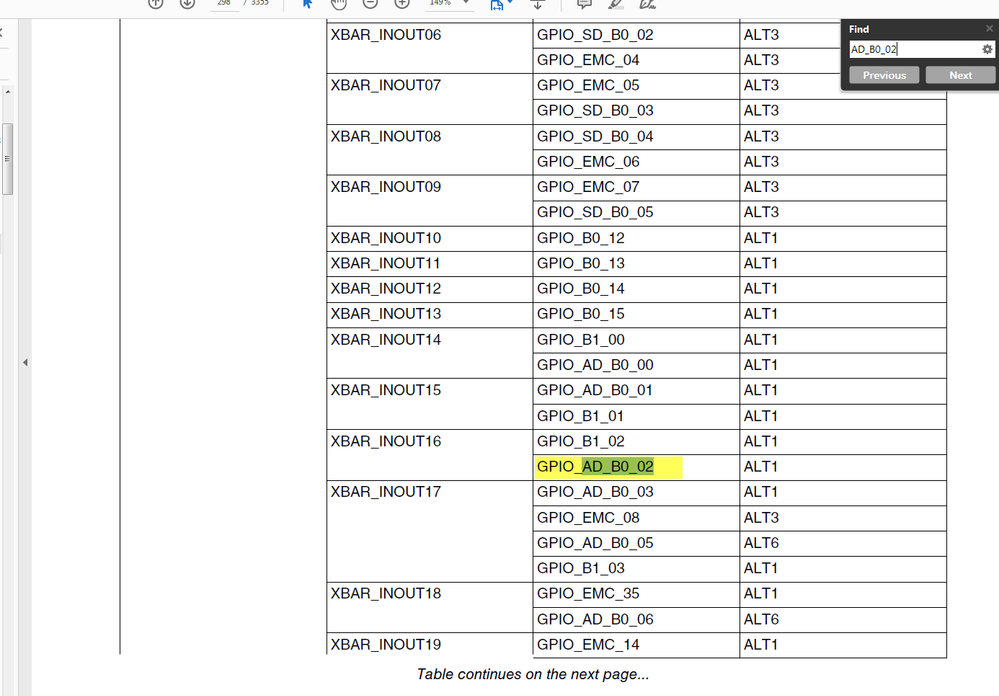This screenshot has width=999, height=696.
Task: Click the XBAR_INOUT14 cell
Action: pos(430,353)
